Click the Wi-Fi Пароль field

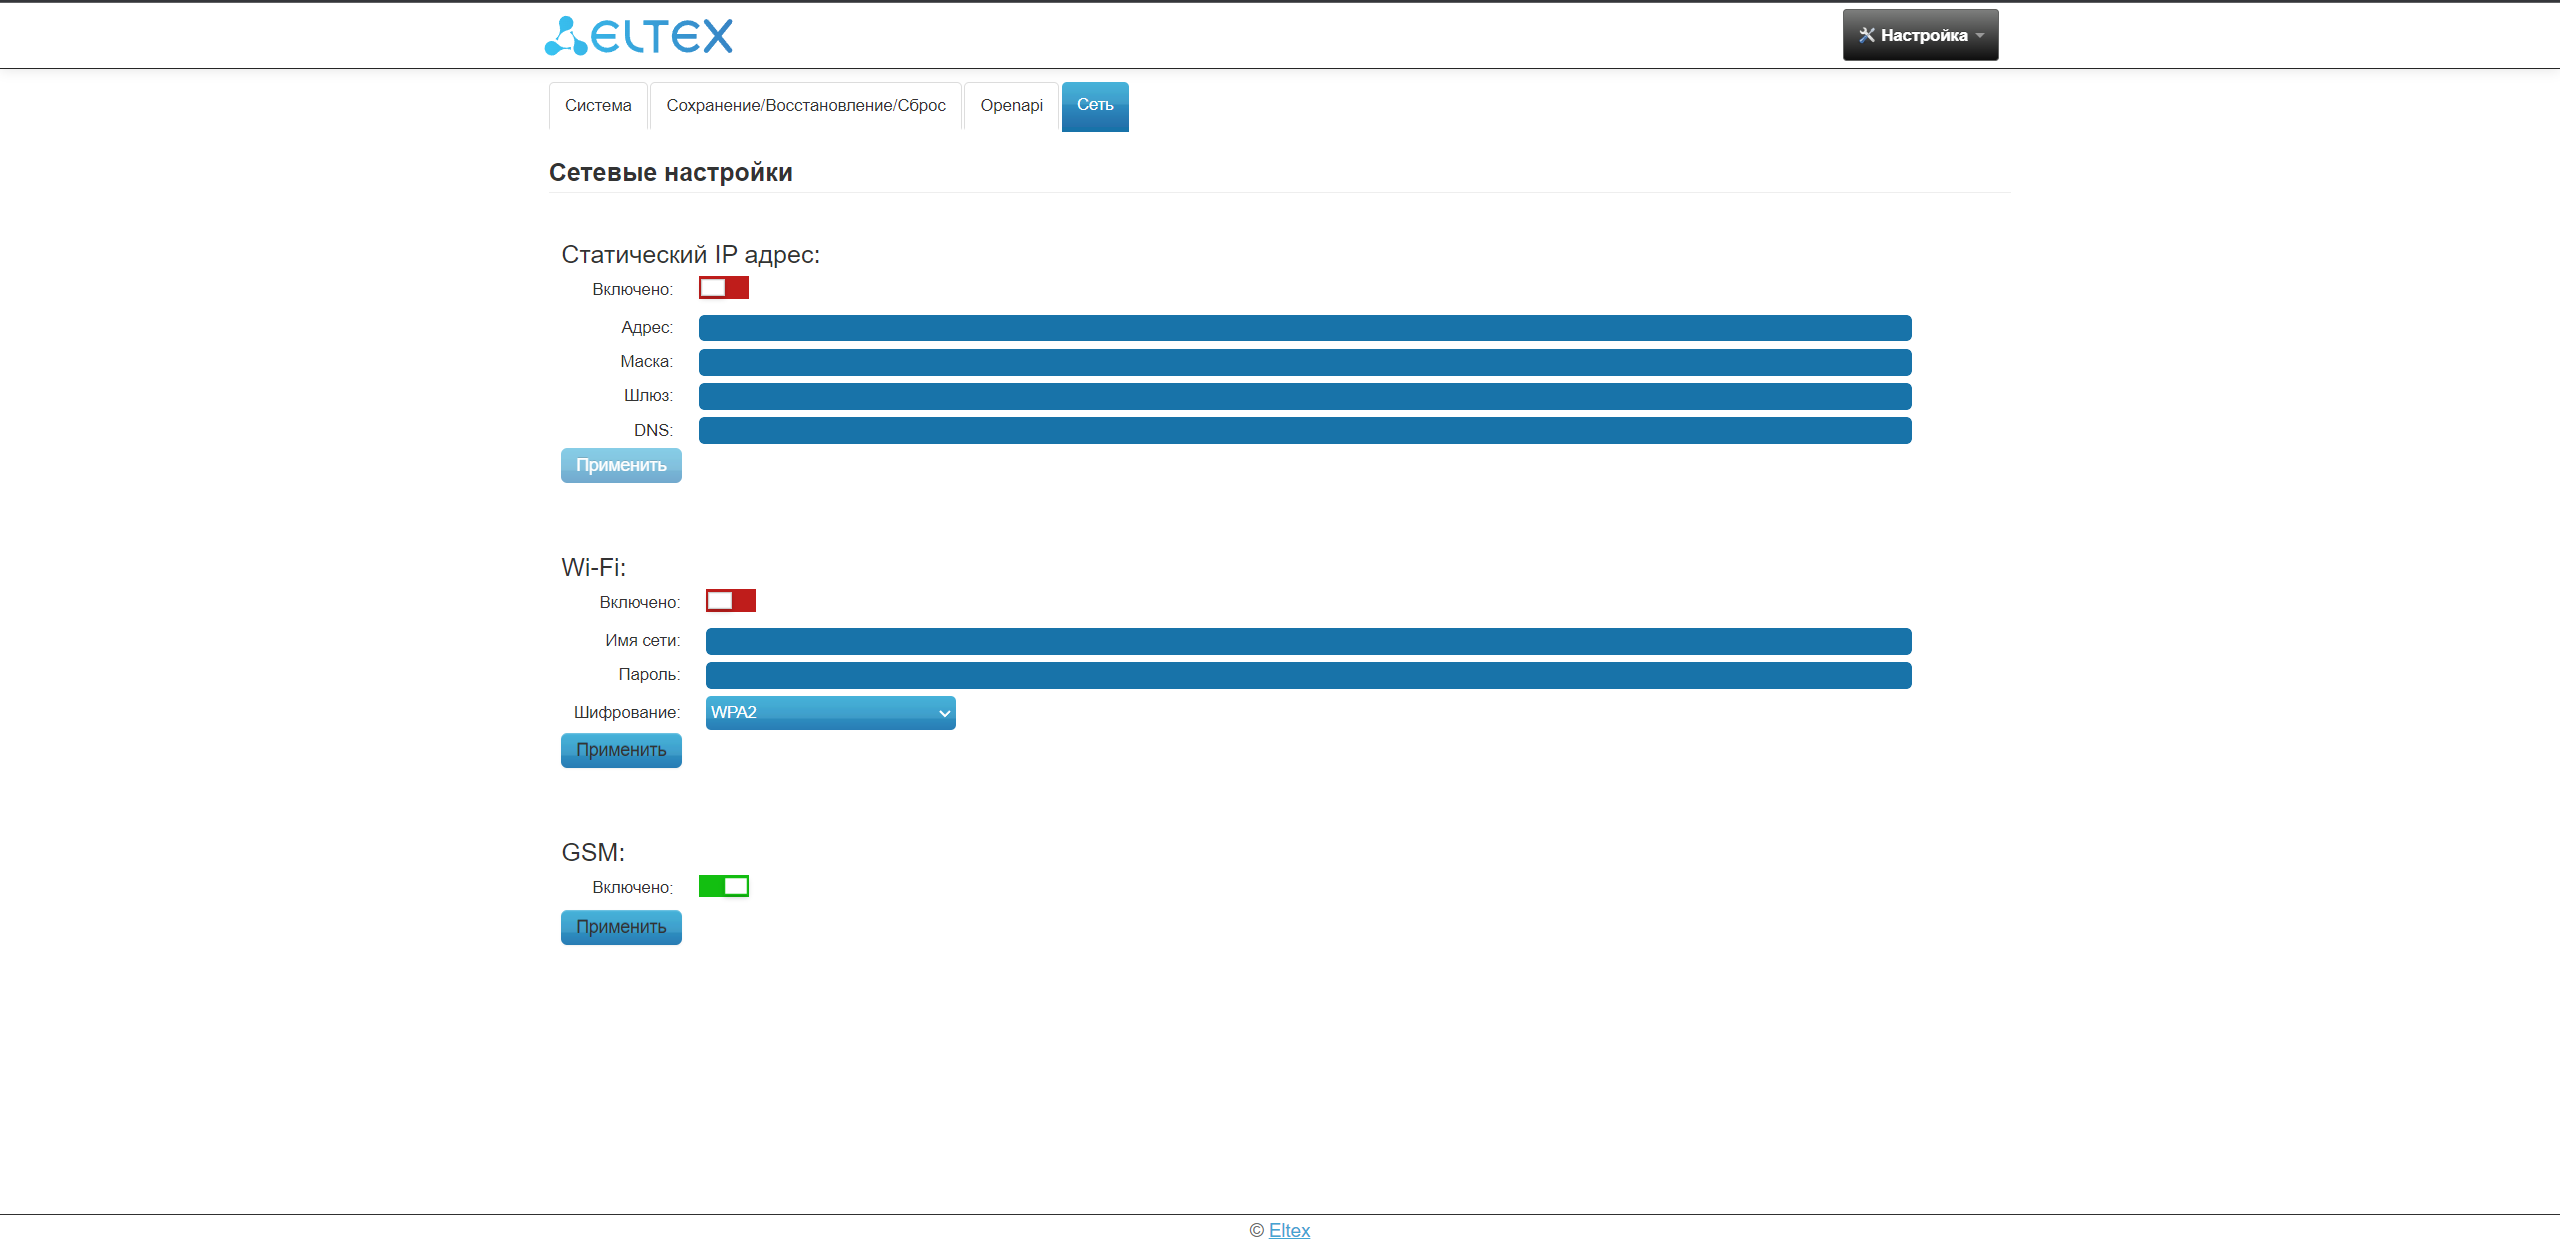(x=1308, y=675)
